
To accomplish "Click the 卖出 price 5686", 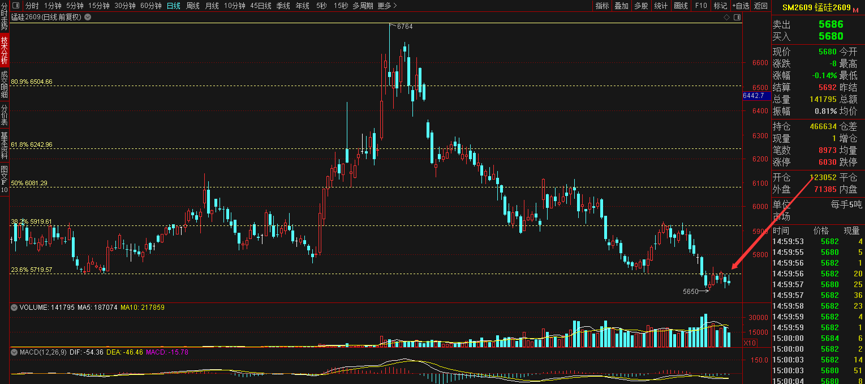I will (x=831, y=24).
